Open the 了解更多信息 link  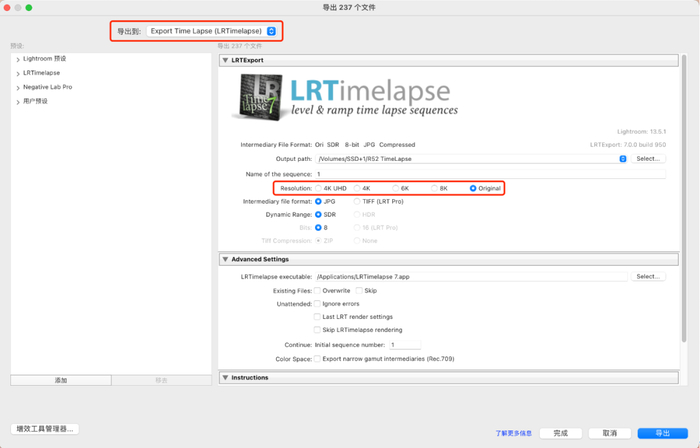[513, 433]
